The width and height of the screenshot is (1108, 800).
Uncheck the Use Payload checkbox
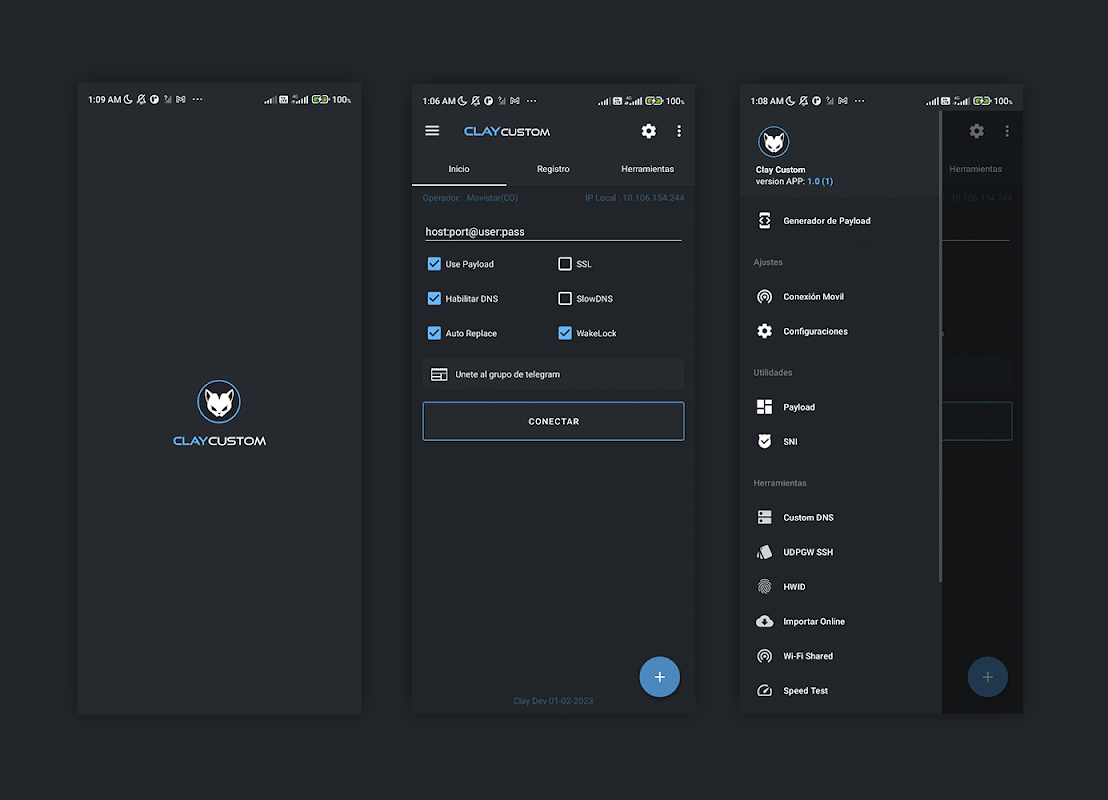(434, 264)
